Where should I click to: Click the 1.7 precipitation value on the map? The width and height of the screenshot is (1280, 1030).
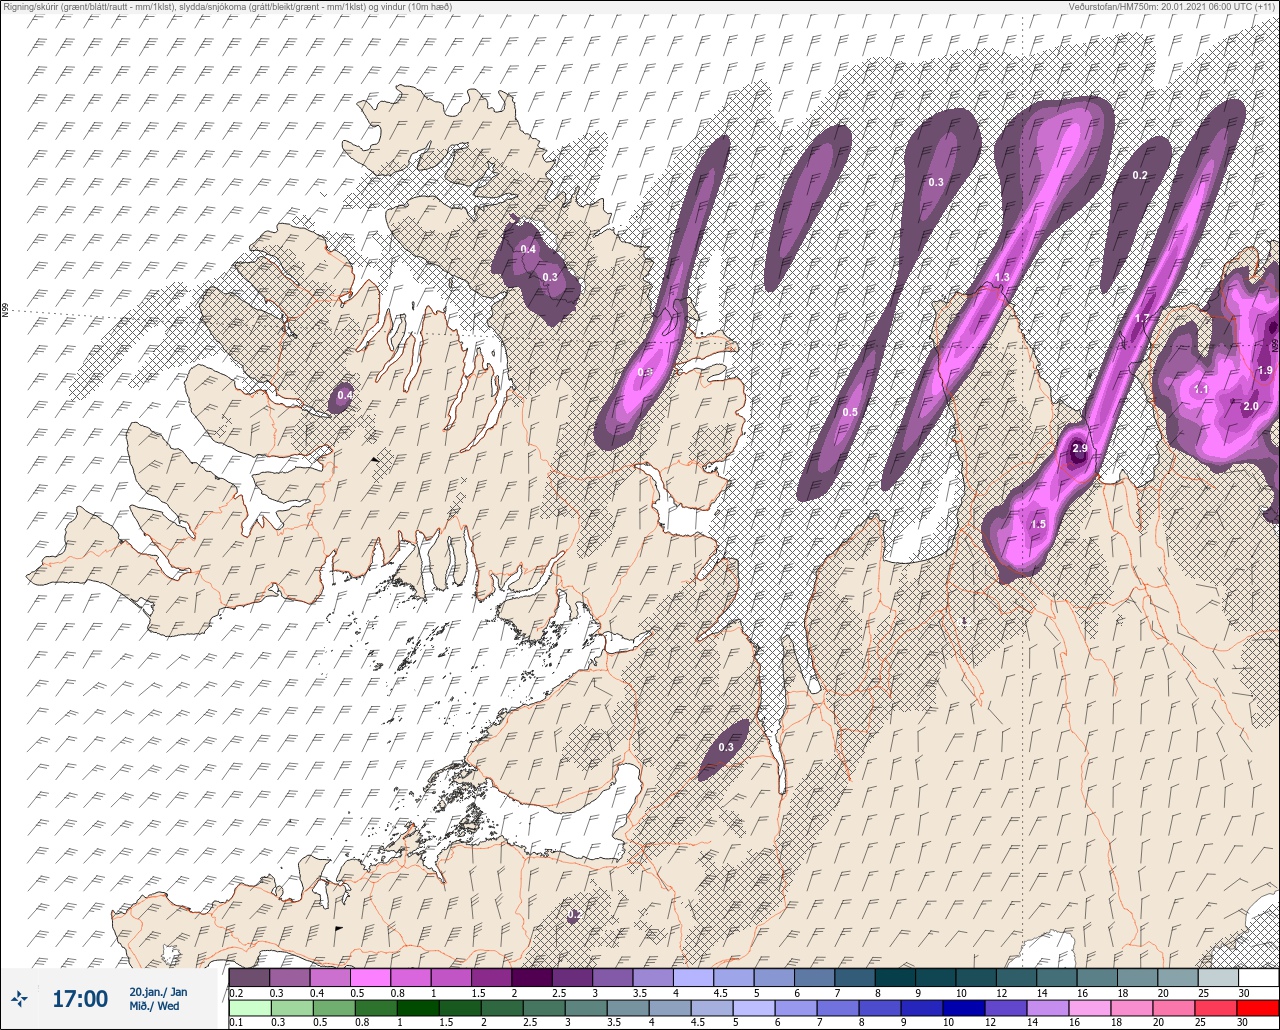[1143, 319]
